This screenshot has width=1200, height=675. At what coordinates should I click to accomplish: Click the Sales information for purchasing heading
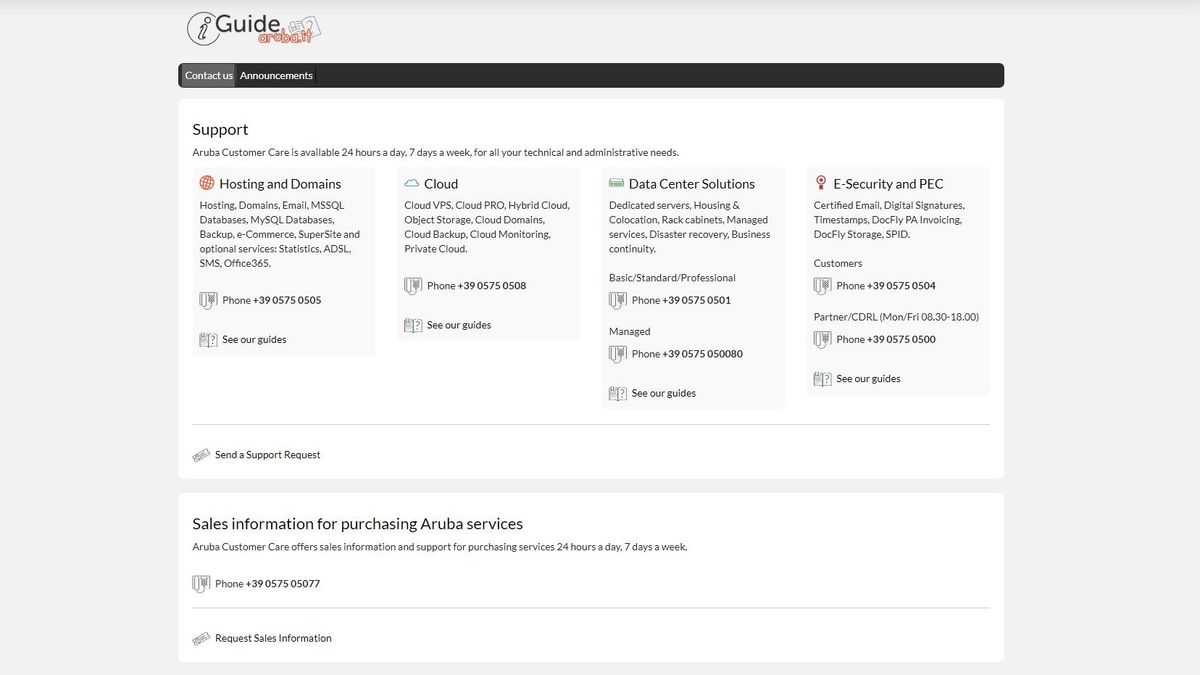(x=358, y=524)
